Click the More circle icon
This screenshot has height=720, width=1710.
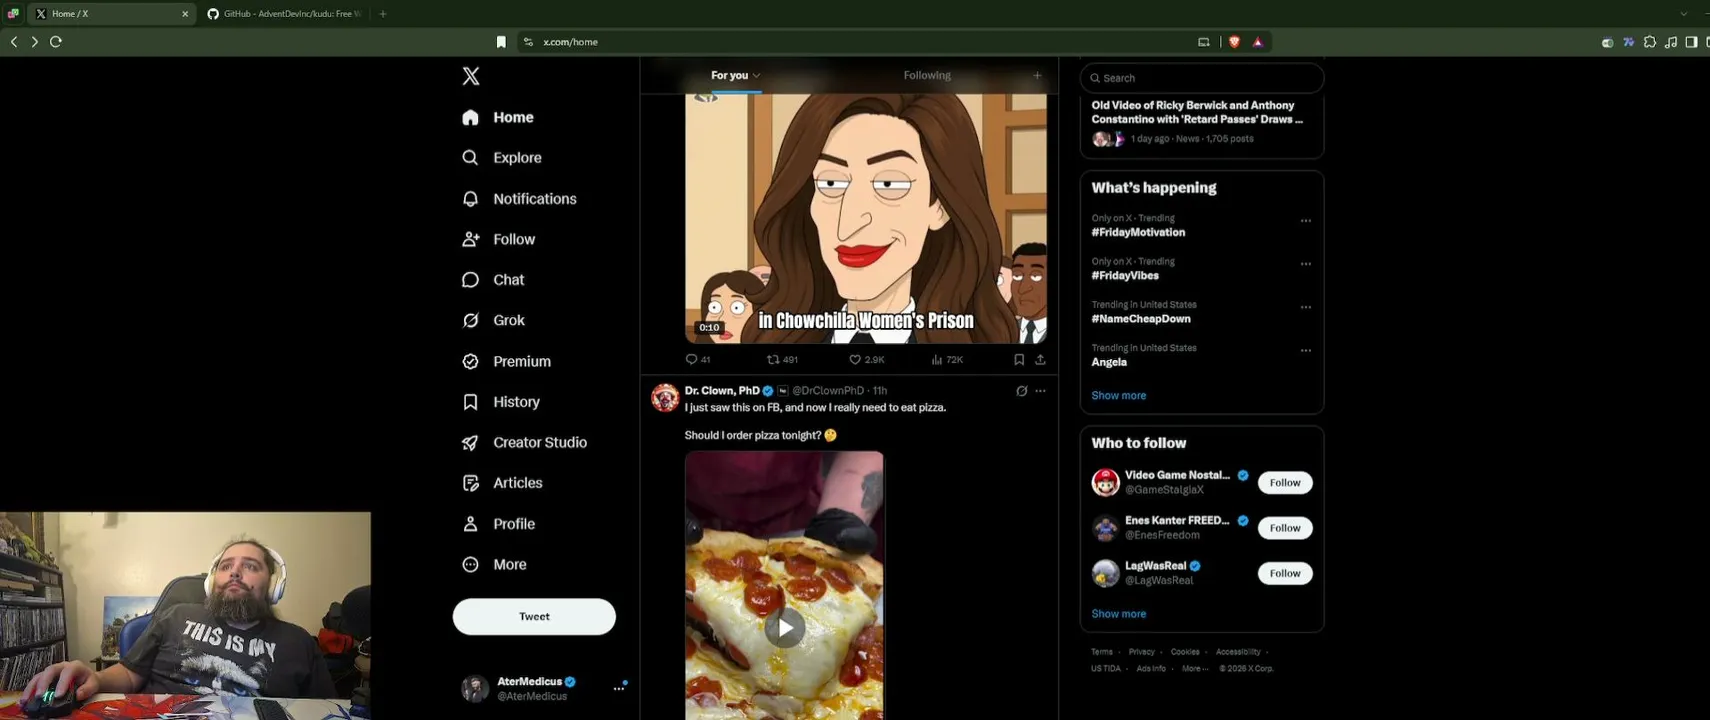pos(470,564)
